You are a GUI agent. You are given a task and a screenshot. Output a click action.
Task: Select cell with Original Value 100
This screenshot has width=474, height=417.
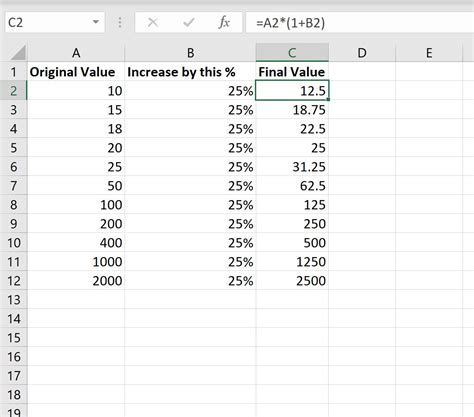(76, 205)
